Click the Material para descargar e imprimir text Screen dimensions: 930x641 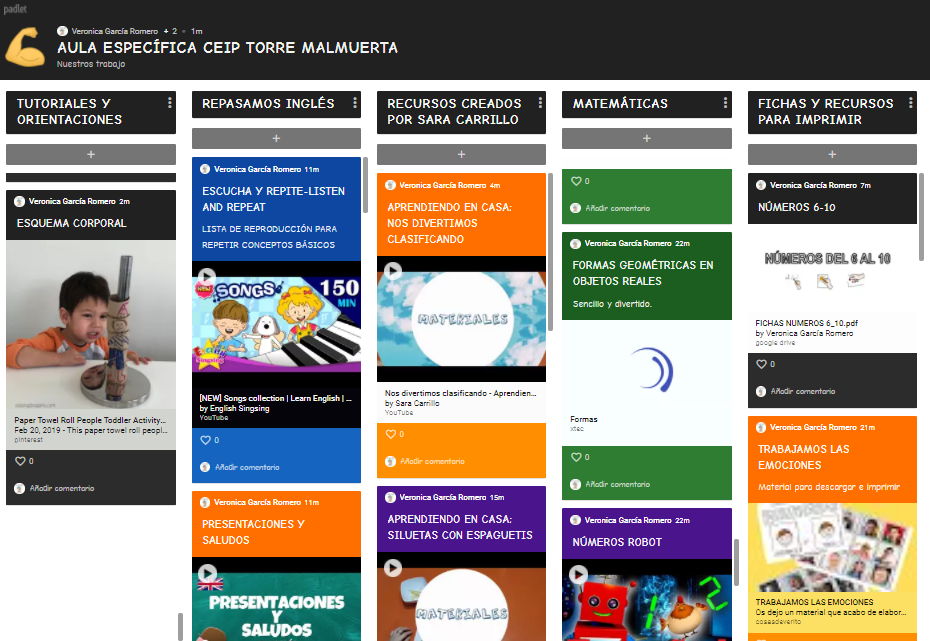point(829,487)
